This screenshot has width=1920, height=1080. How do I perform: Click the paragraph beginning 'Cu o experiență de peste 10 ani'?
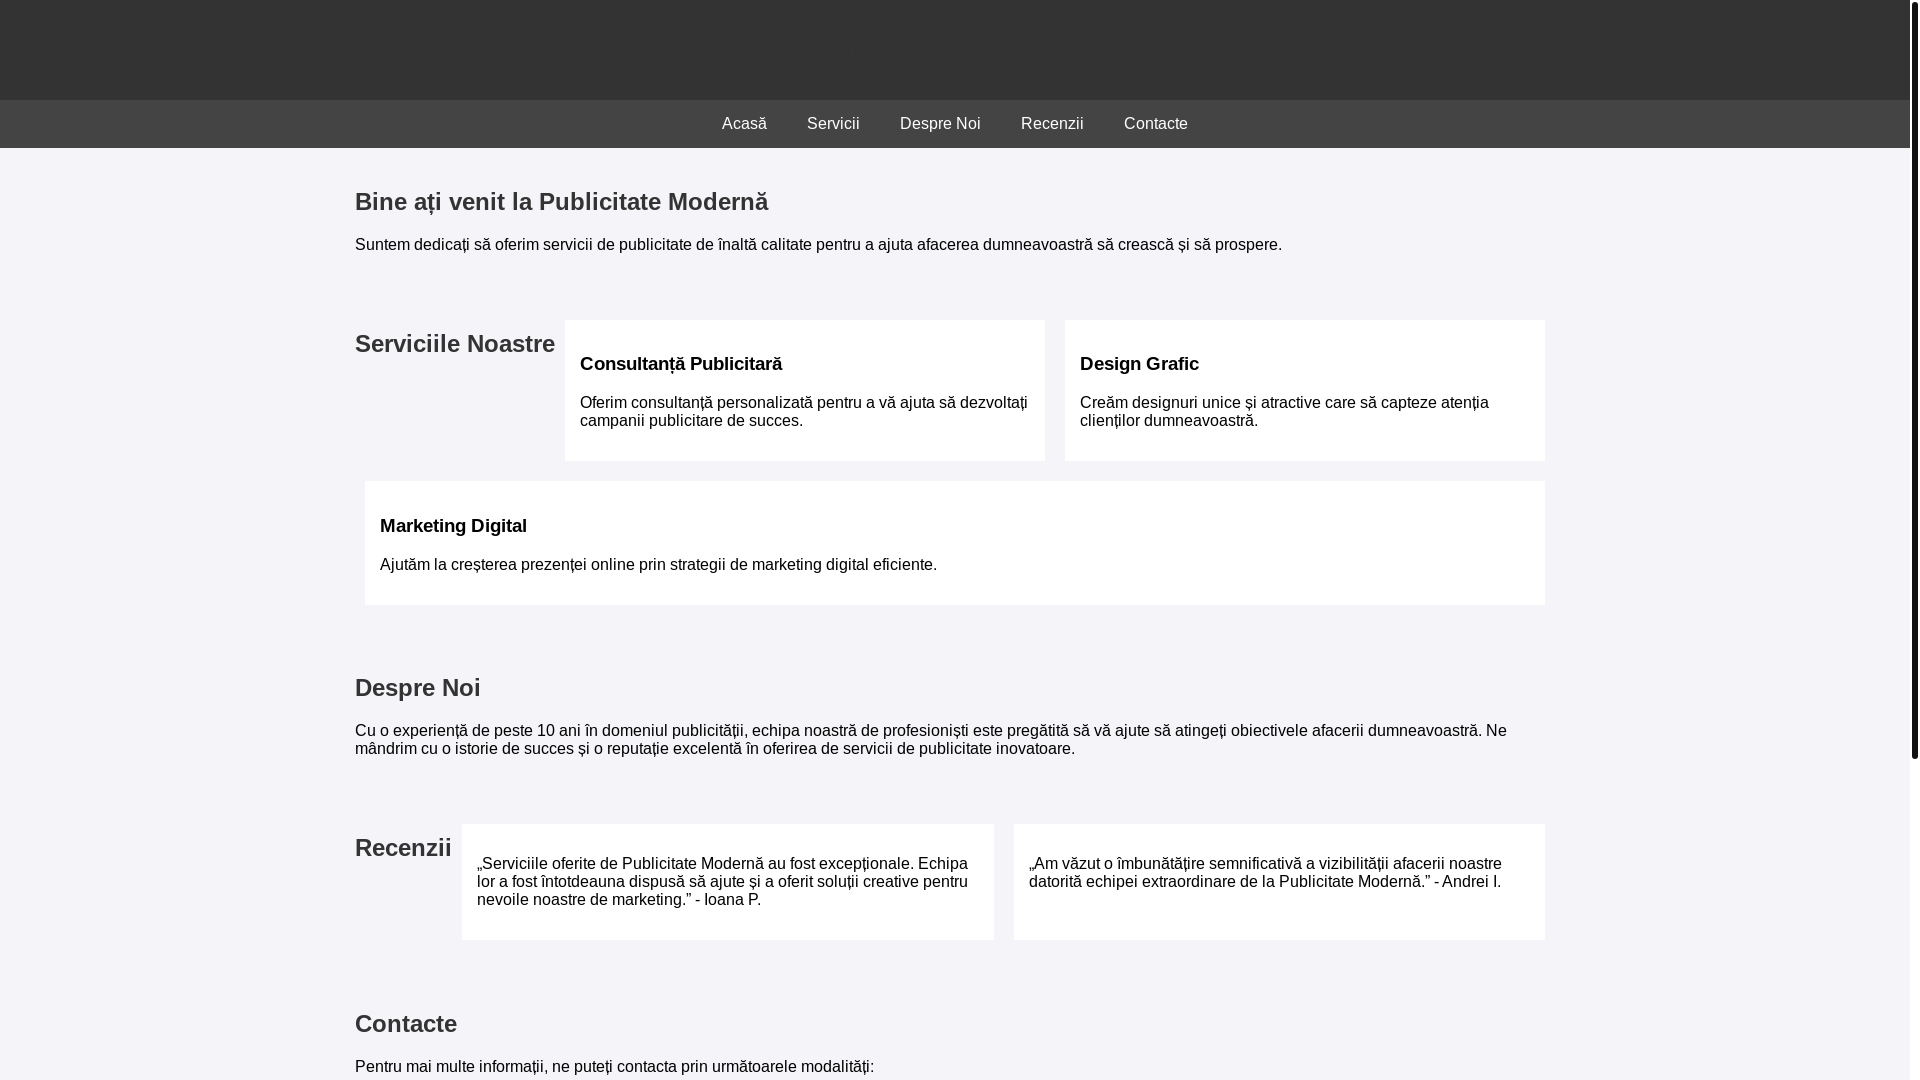pyautogui.click(x=930, y=740)
